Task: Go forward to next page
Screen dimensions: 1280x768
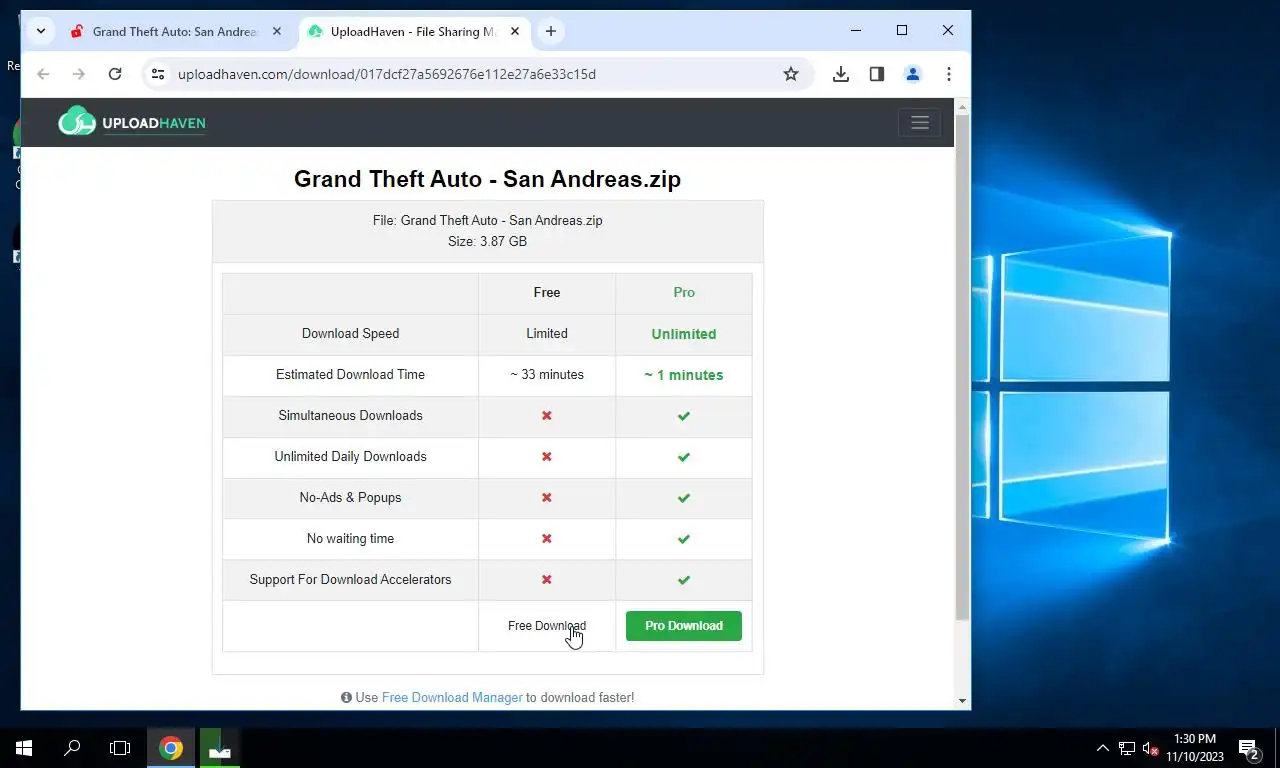Action: (x=79, y=74)
